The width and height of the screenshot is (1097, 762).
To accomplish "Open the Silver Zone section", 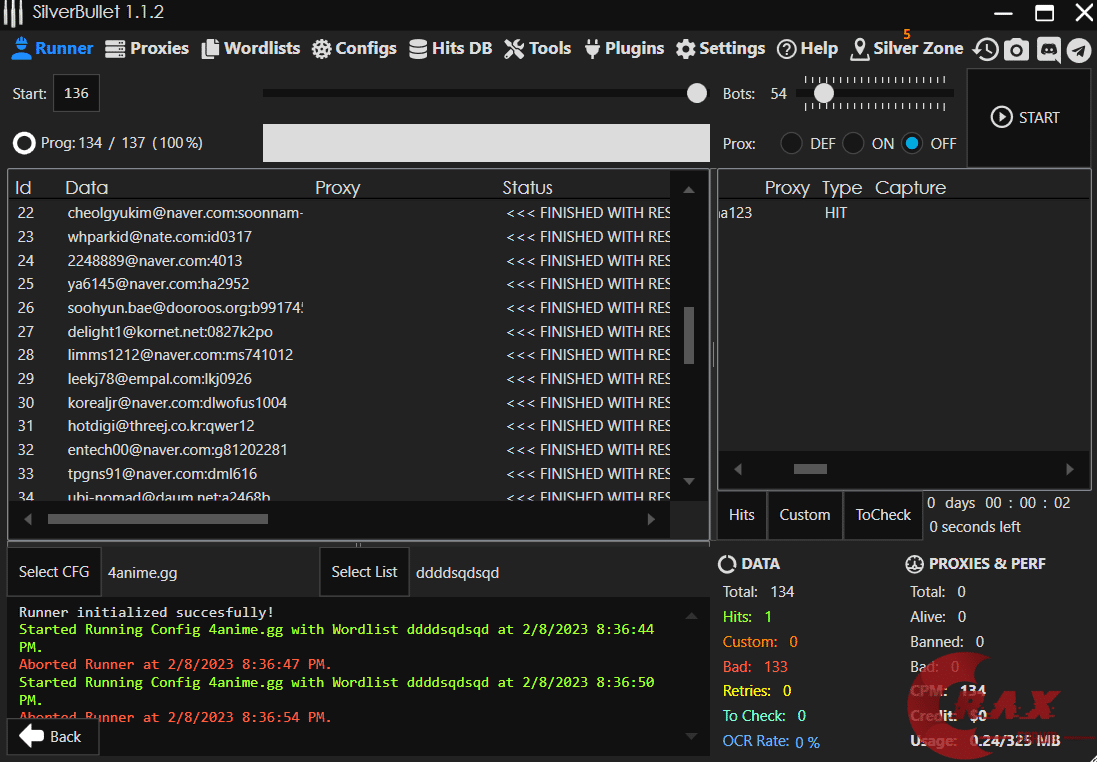I will pos(906,49).
